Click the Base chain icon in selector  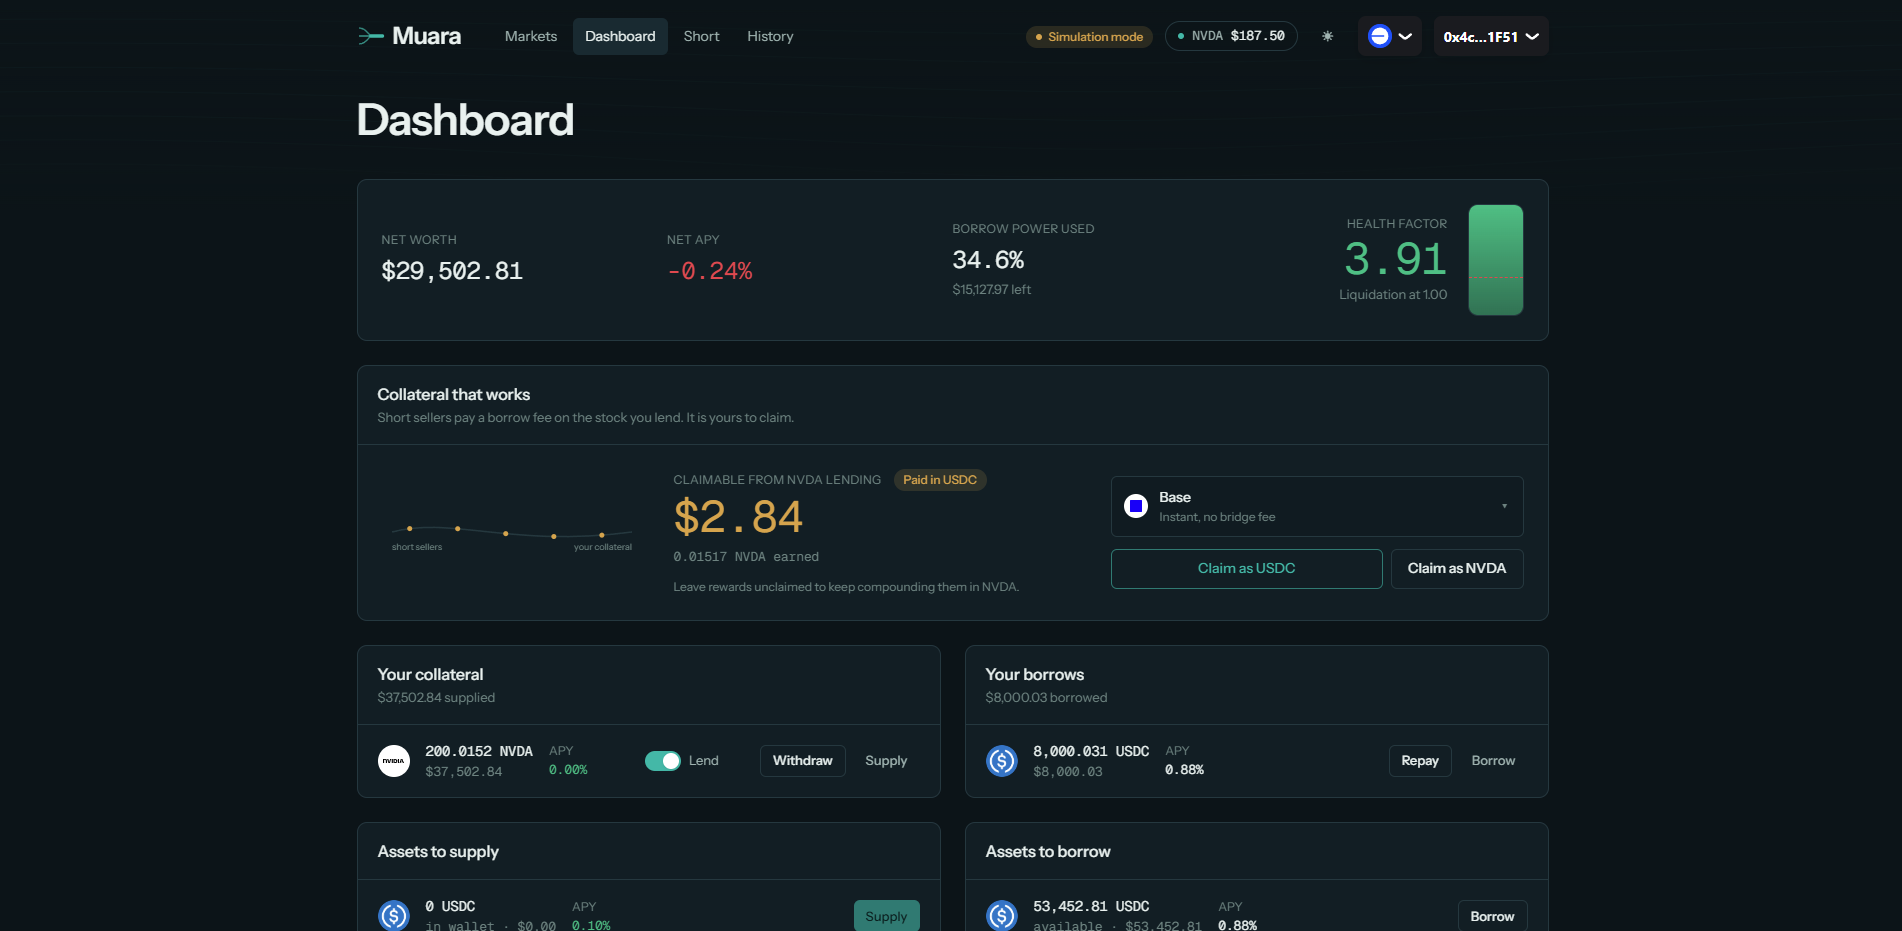click(x=1136, y=506)
